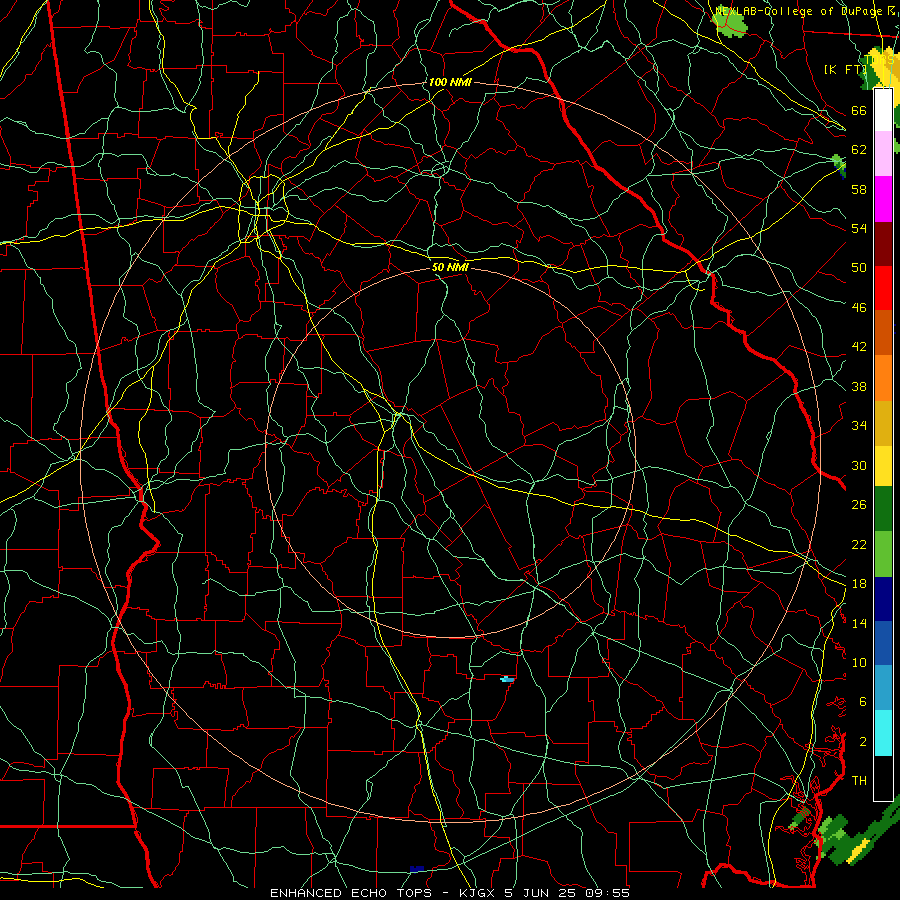Screen dimensions: 900x900
Task: Click the legend value '26'
Action: click(x=859, y=505)
